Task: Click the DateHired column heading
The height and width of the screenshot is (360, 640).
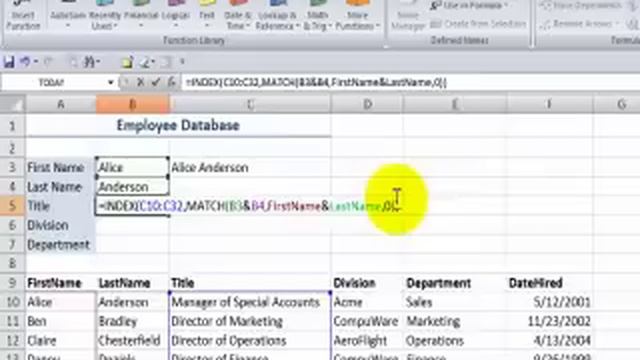Action: 549,283
